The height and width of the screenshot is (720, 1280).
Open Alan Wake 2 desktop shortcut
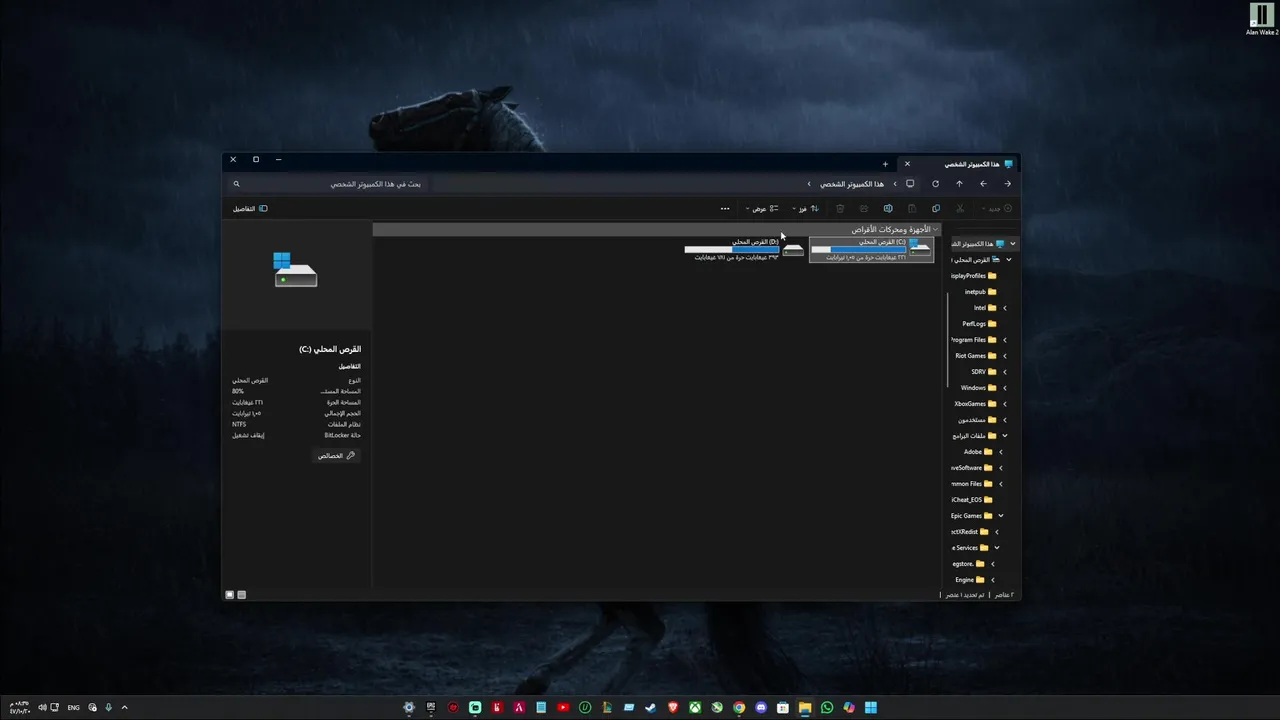1262,19
